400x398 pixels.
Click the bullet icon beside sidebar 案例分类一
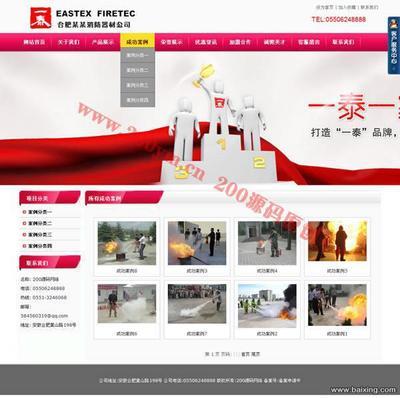click(24, 212)
